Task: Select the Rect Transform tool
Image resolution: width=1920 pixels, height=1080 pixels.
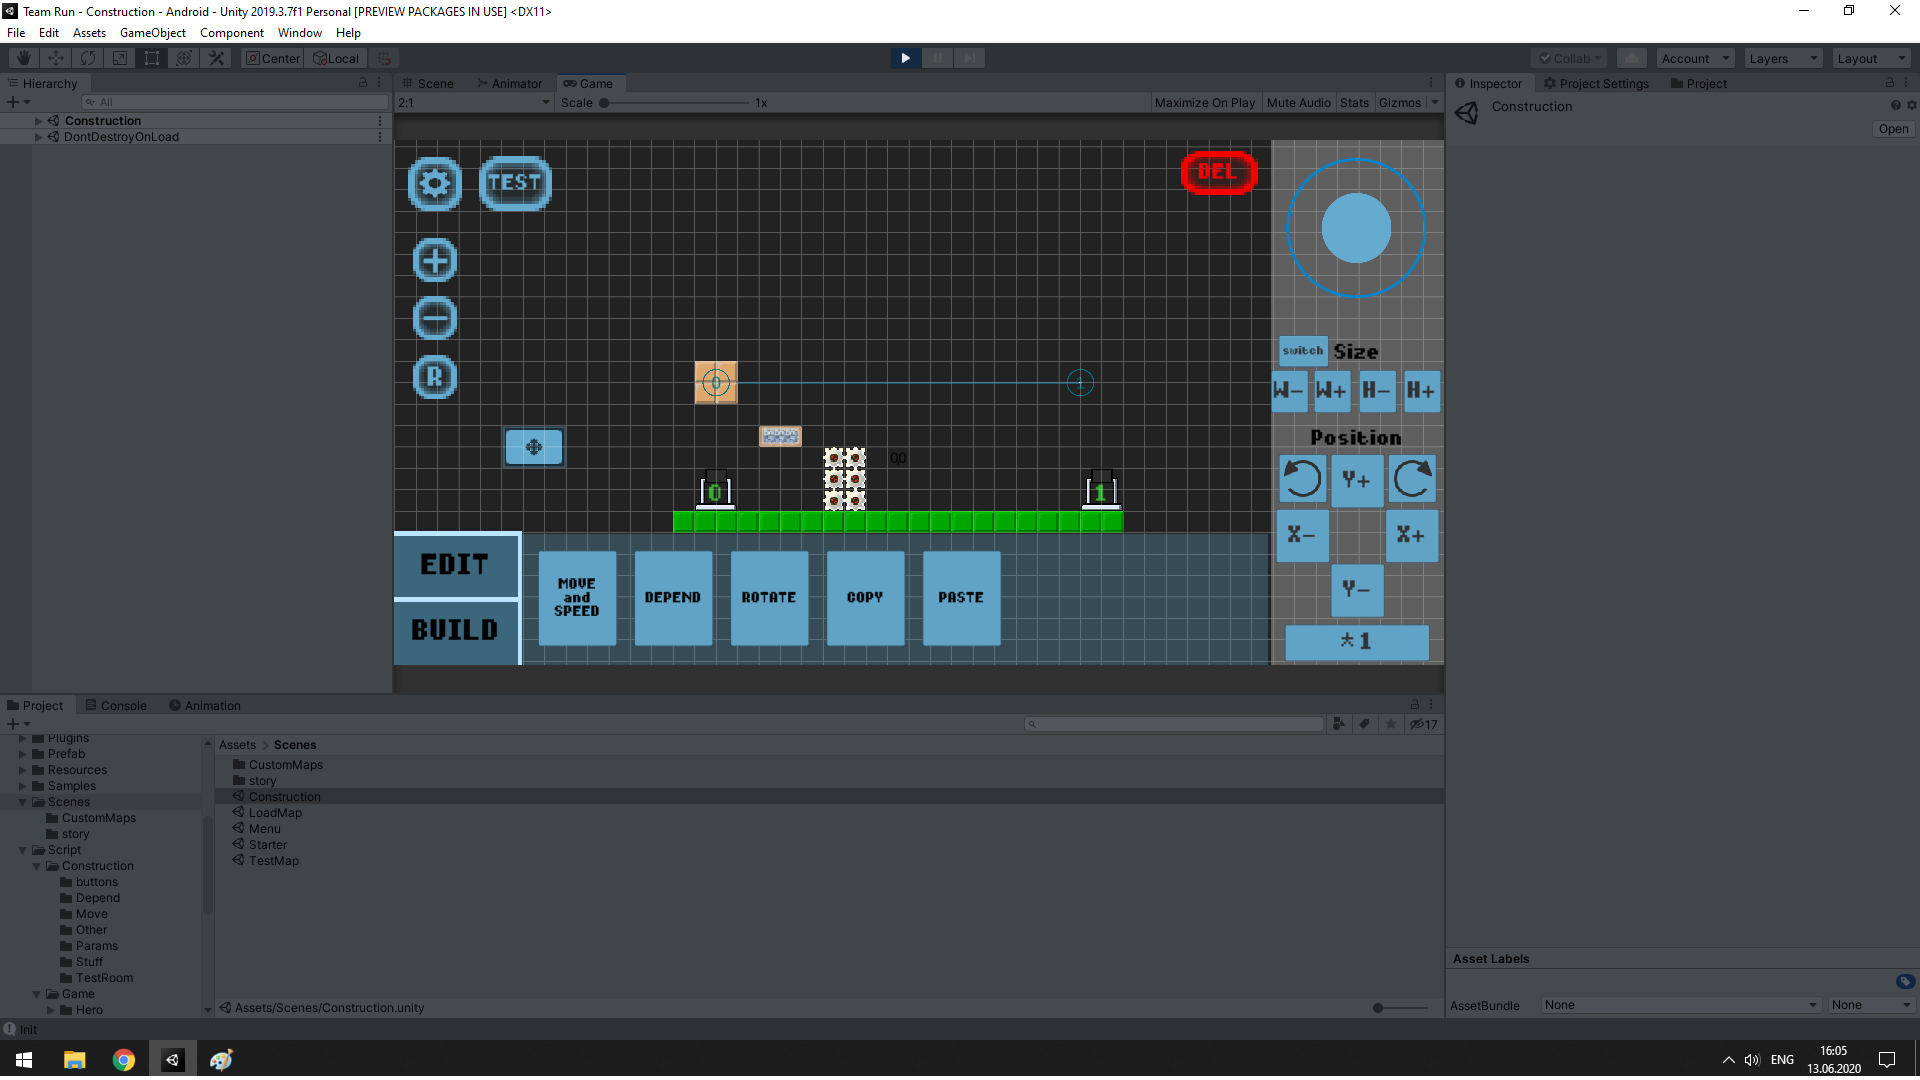Action: 152,58
